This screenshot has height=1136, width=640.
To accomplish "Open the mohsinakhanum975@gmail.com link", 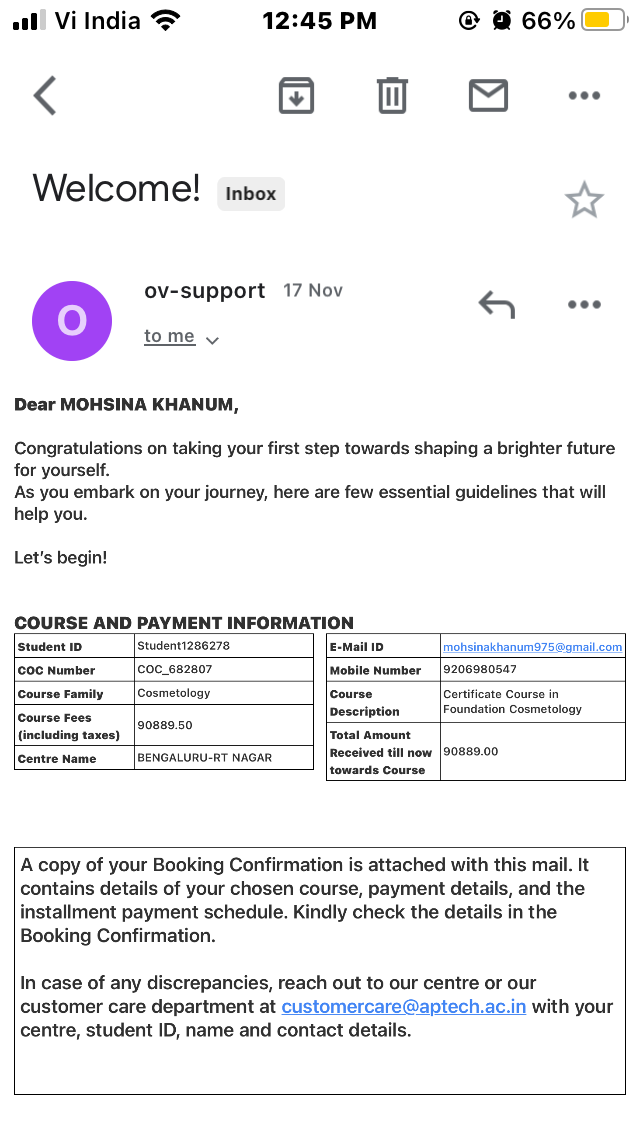I will tap(533, 647).
